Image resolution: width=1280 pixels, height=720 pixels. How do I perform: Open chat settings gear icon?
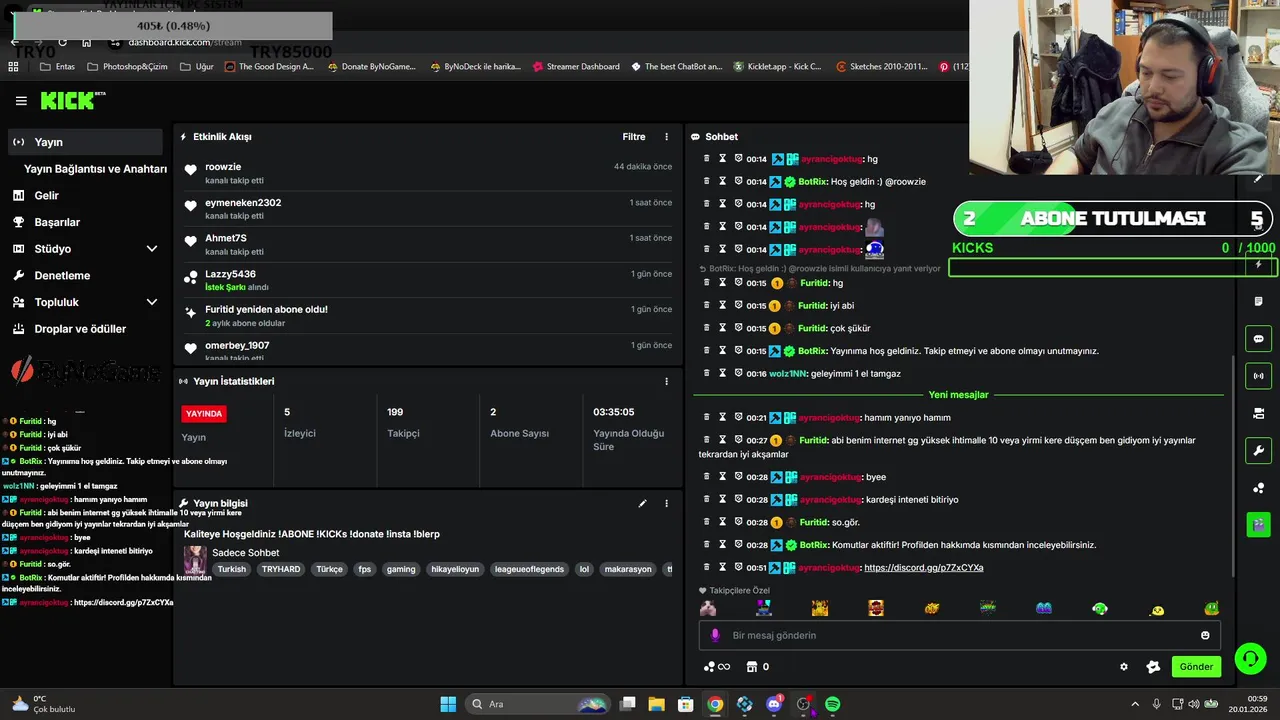click(x=1124, y=667)
